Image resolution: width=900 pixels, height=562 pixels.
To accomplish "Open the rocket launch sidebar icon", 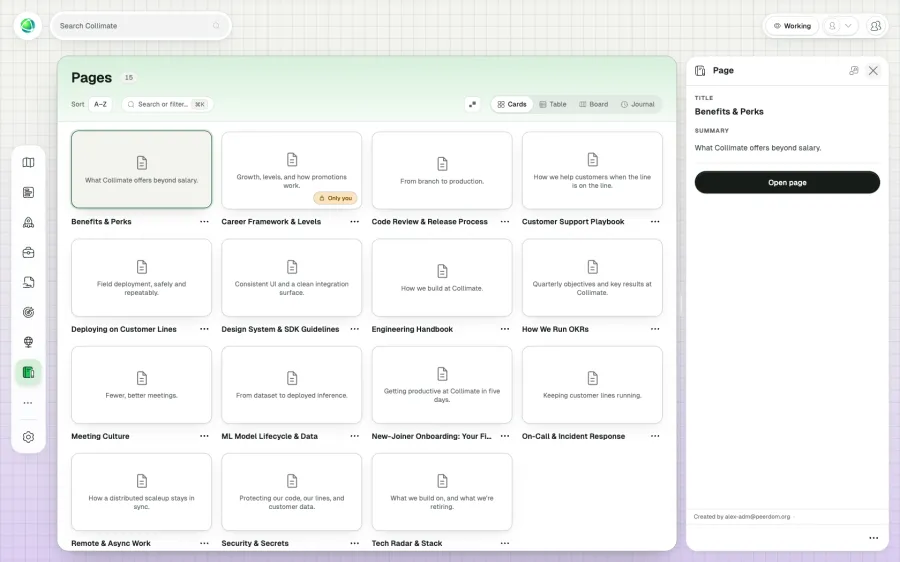I will point(28,222).
